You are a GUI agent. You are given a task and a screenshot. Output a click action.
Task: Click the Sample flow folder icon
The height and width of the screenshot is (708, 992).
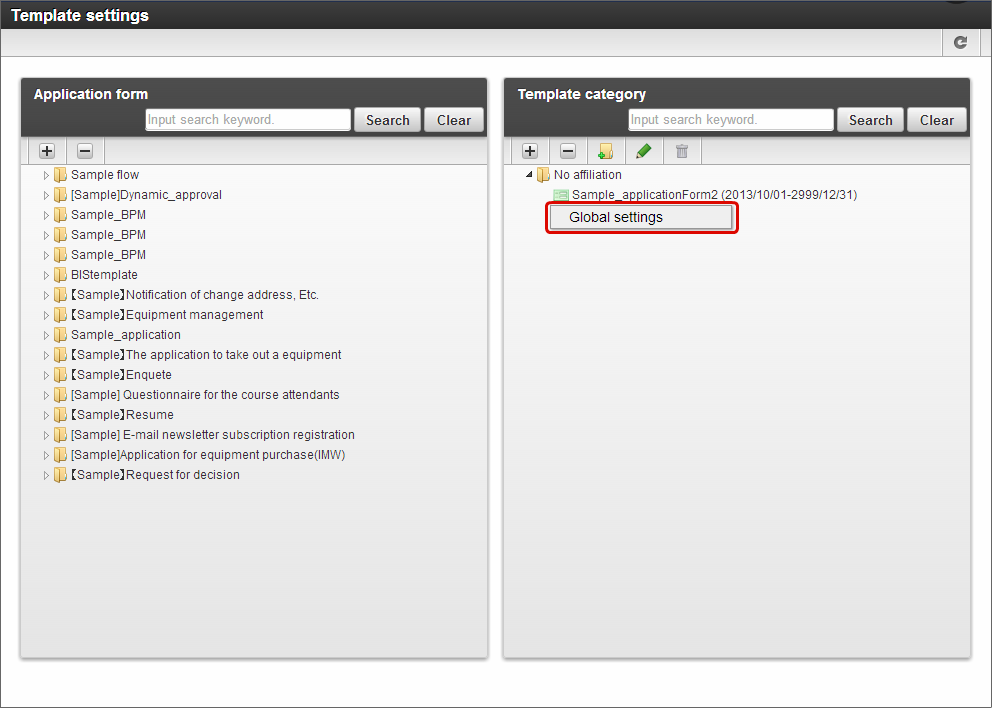60,175
